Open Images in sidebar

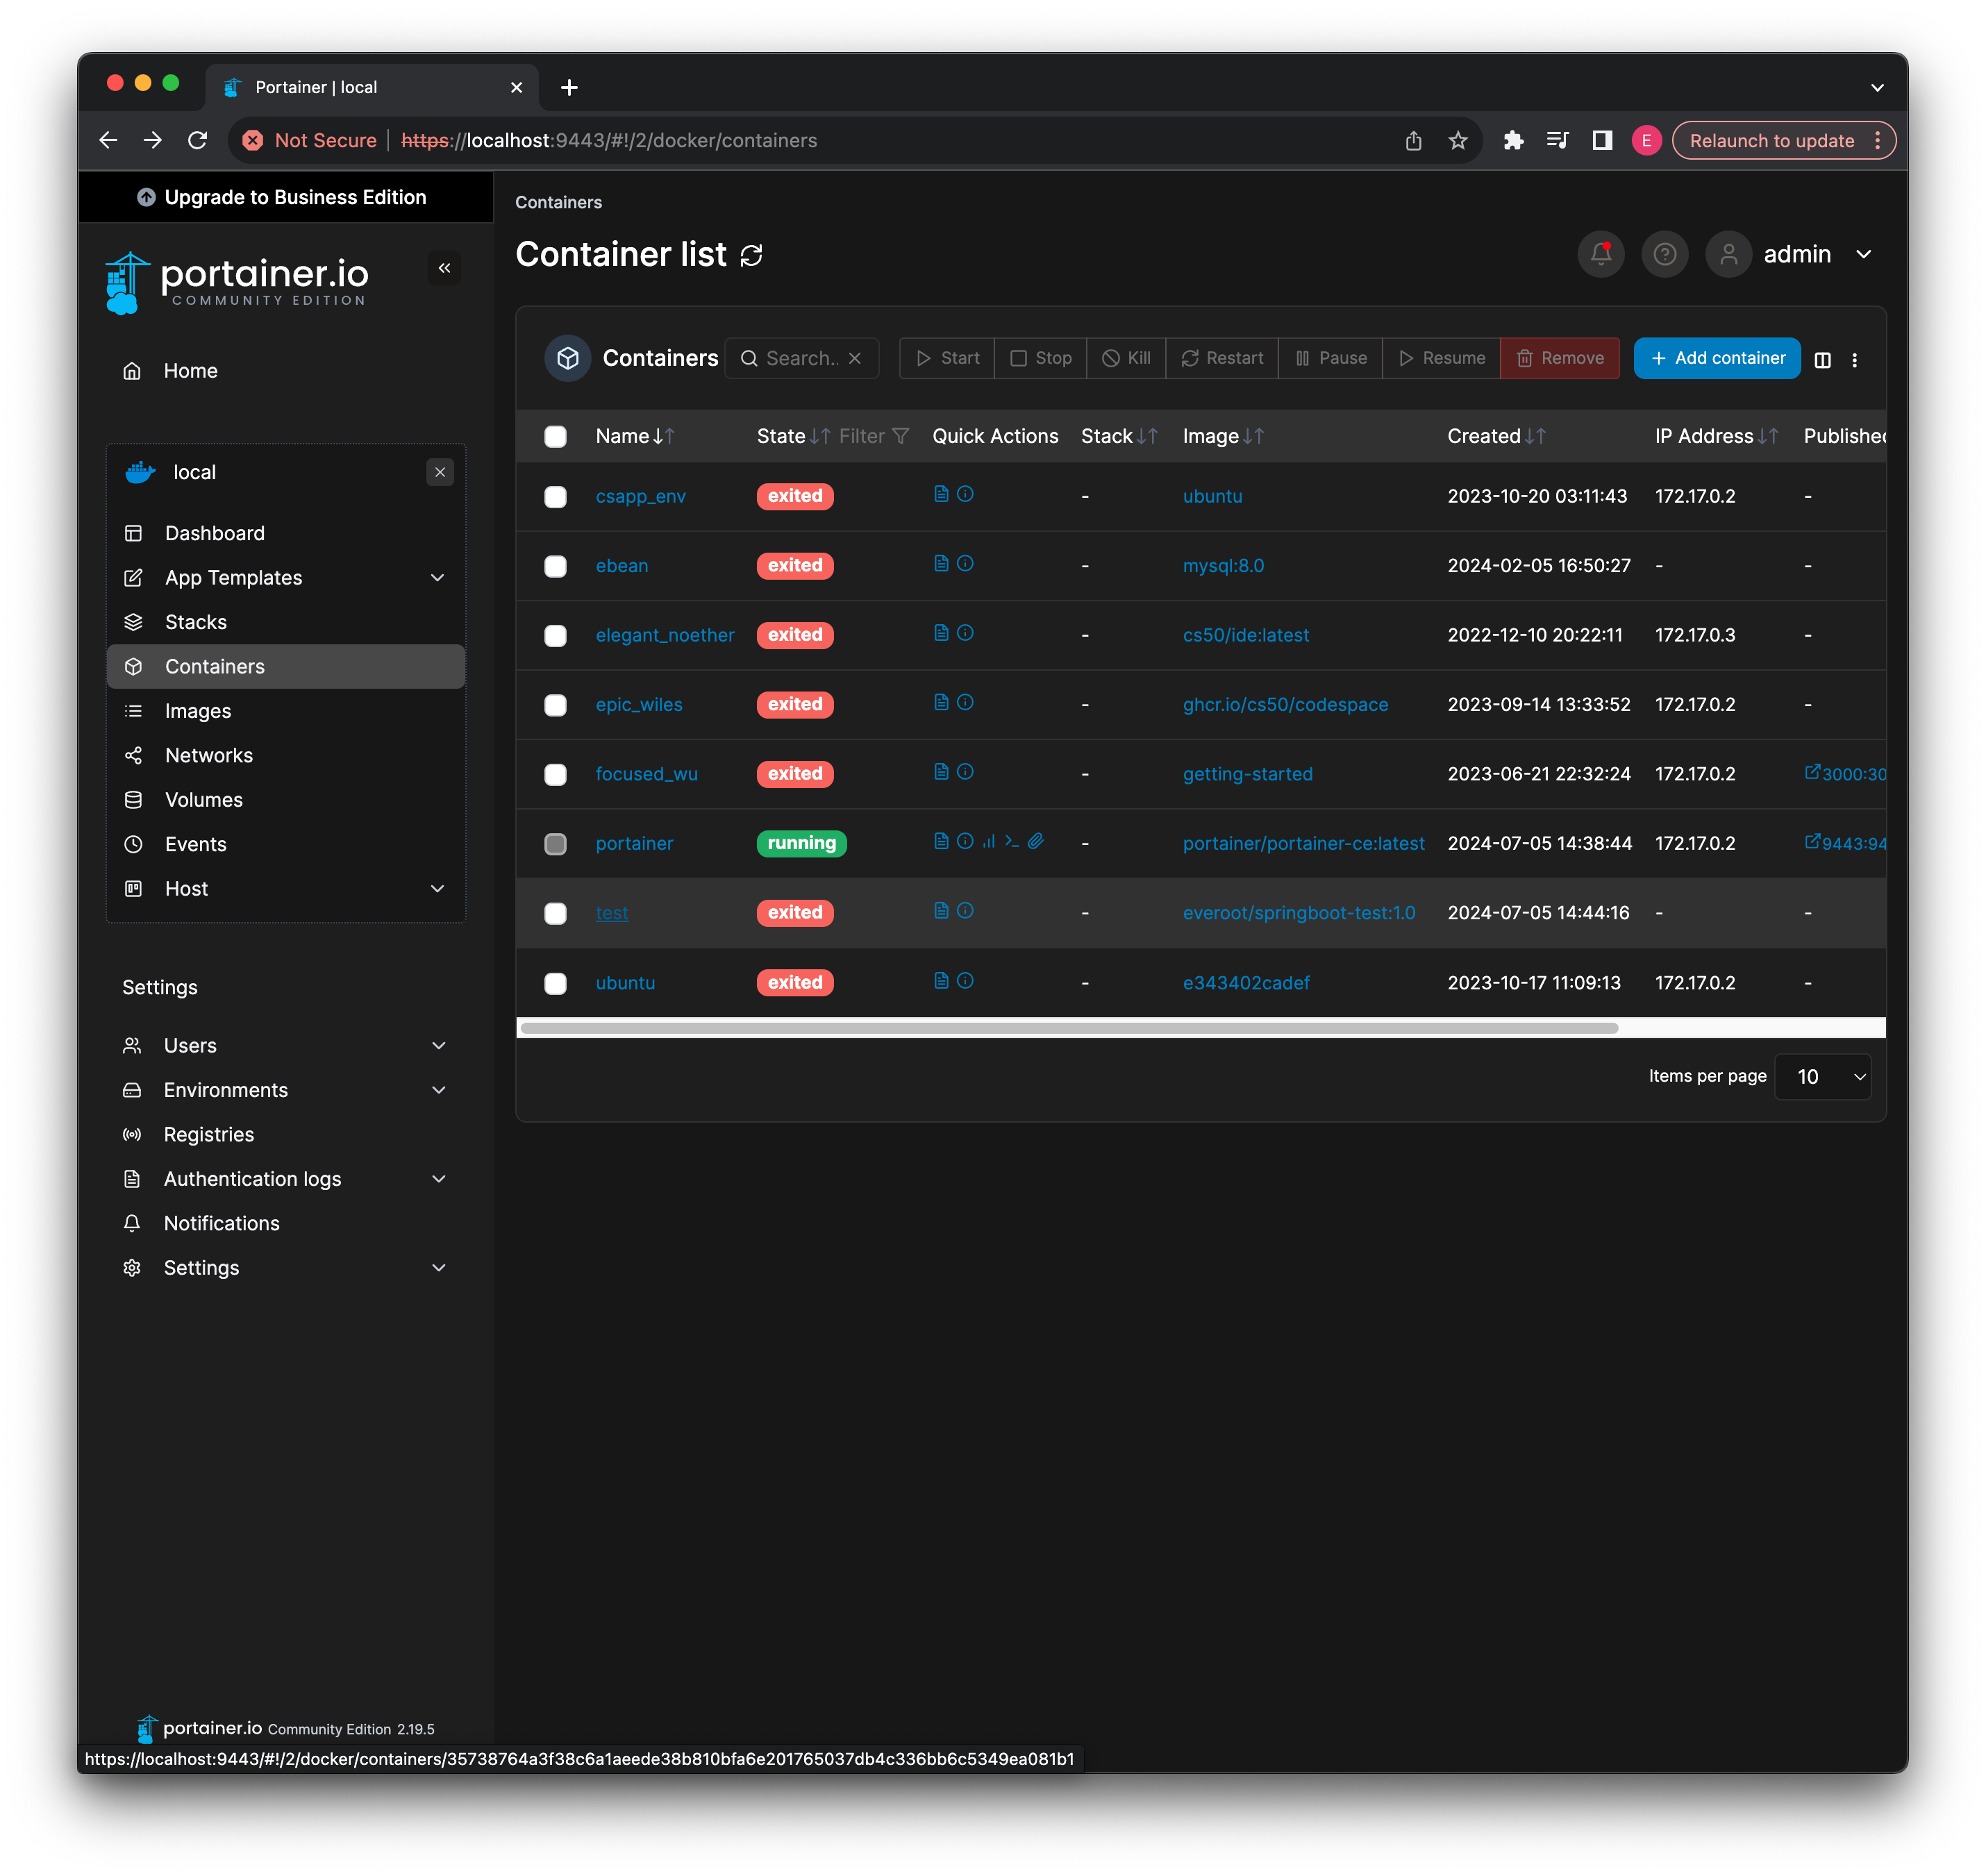285,711
